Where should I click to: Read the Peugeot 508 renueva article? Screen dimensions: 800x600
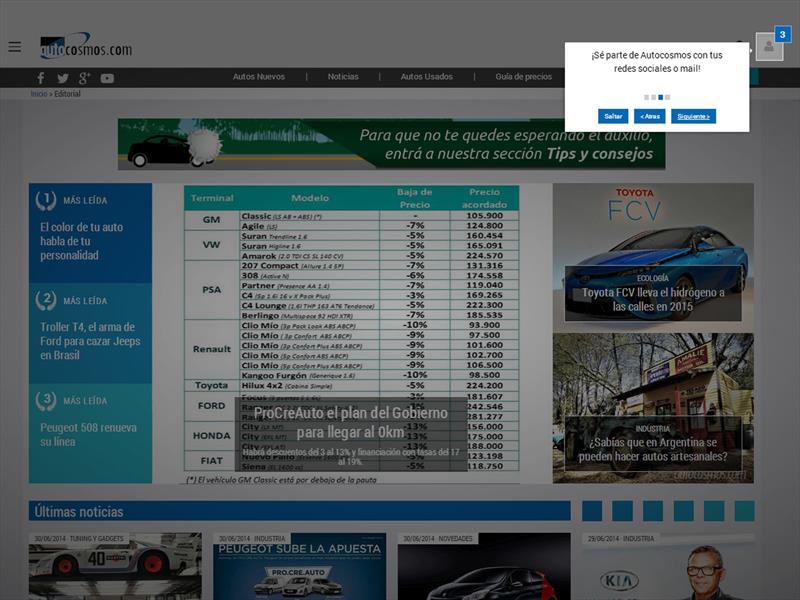pos(88,434)
